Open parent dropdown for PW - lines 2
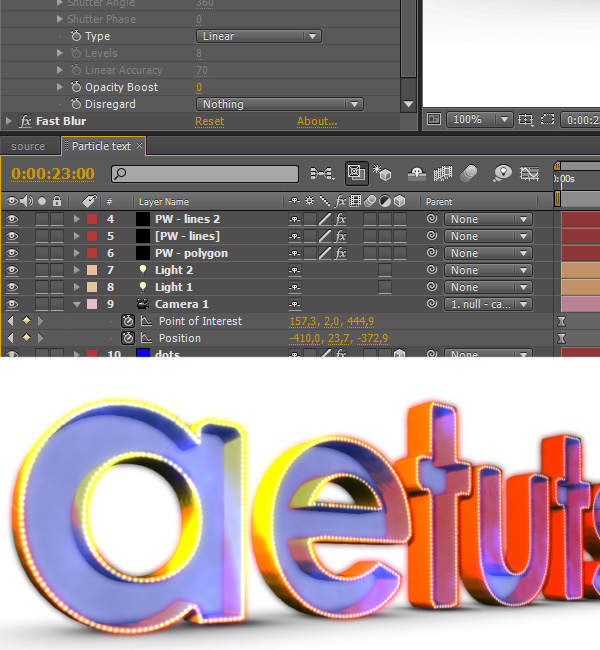This screenshot has height=650, width=600. [488, 219]
